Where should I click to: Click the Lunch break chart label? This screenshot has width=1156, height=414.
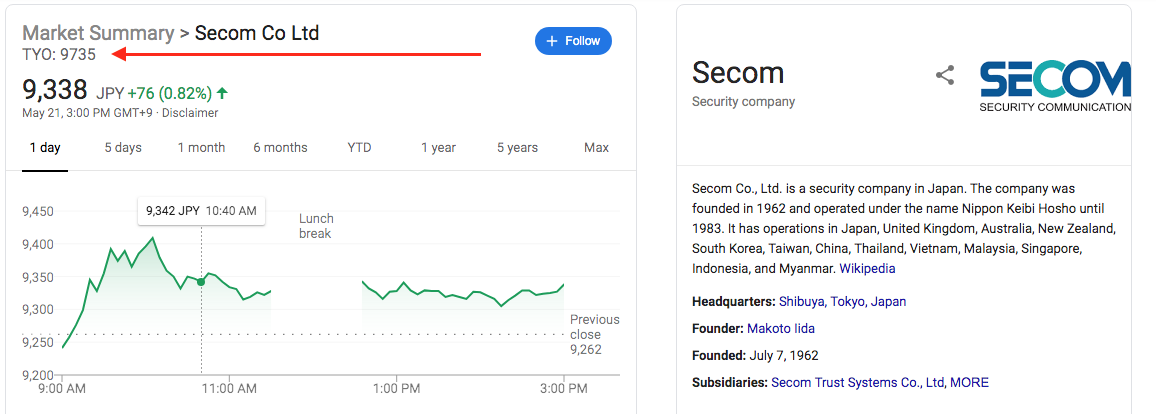(x=316, y=226)
